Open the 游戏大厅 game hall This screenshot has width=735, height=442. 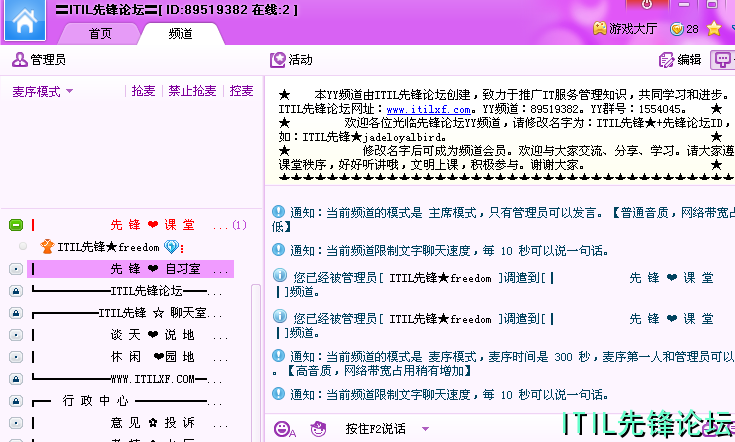pos(625,29)
